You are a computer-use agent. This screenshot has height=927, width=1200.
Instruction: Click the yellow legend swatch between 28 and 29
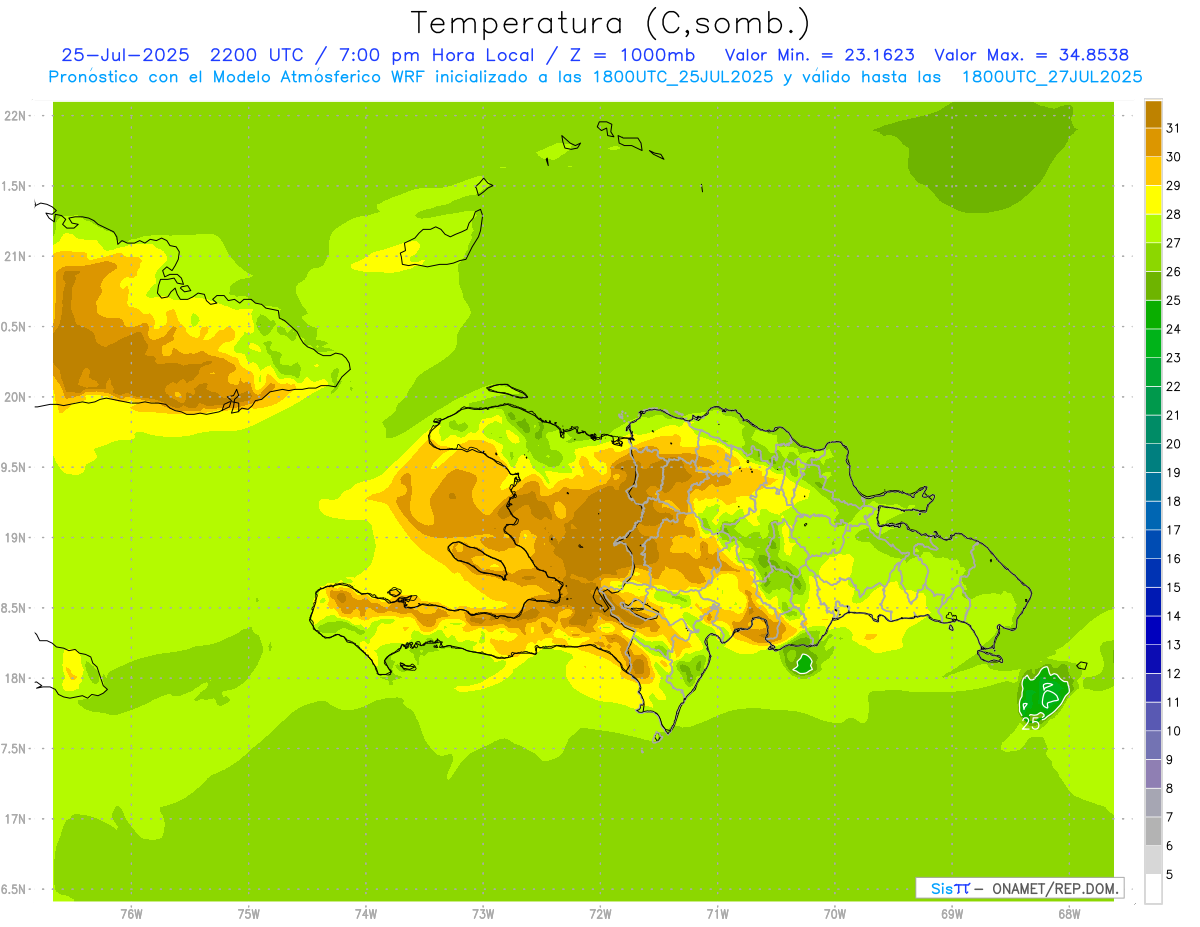point(1153,200)
